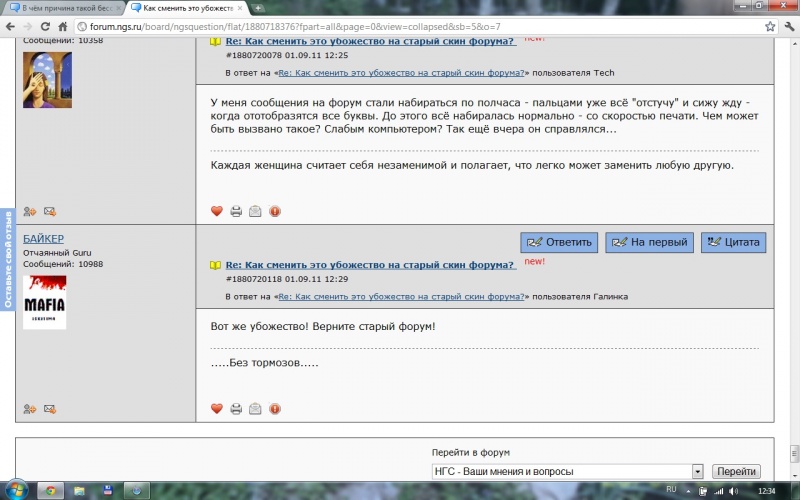Image resolution: width=800 pixels, height=500 pixels.
Task: Click the printer icon in БАЙКЕР's post
Action: click(236, 408)
